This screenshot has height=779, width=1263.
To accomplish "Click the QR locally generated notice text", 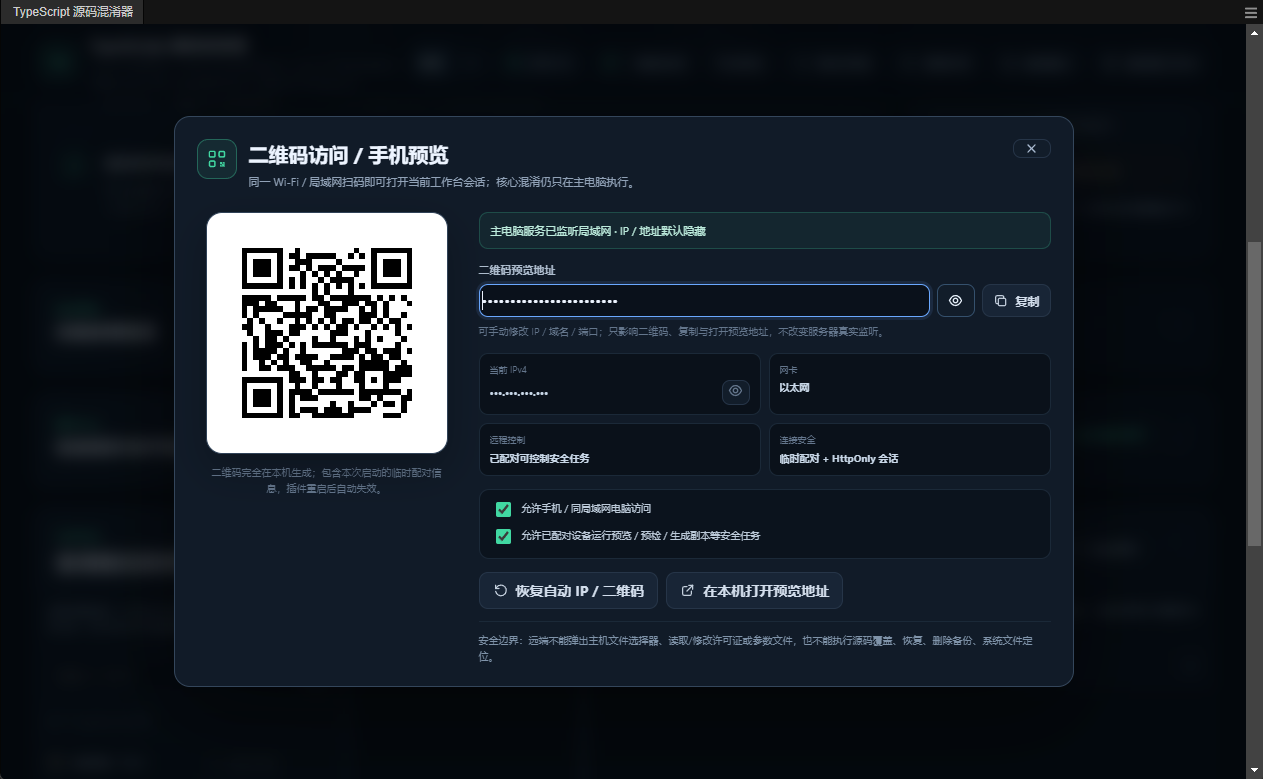I will 327,481.
